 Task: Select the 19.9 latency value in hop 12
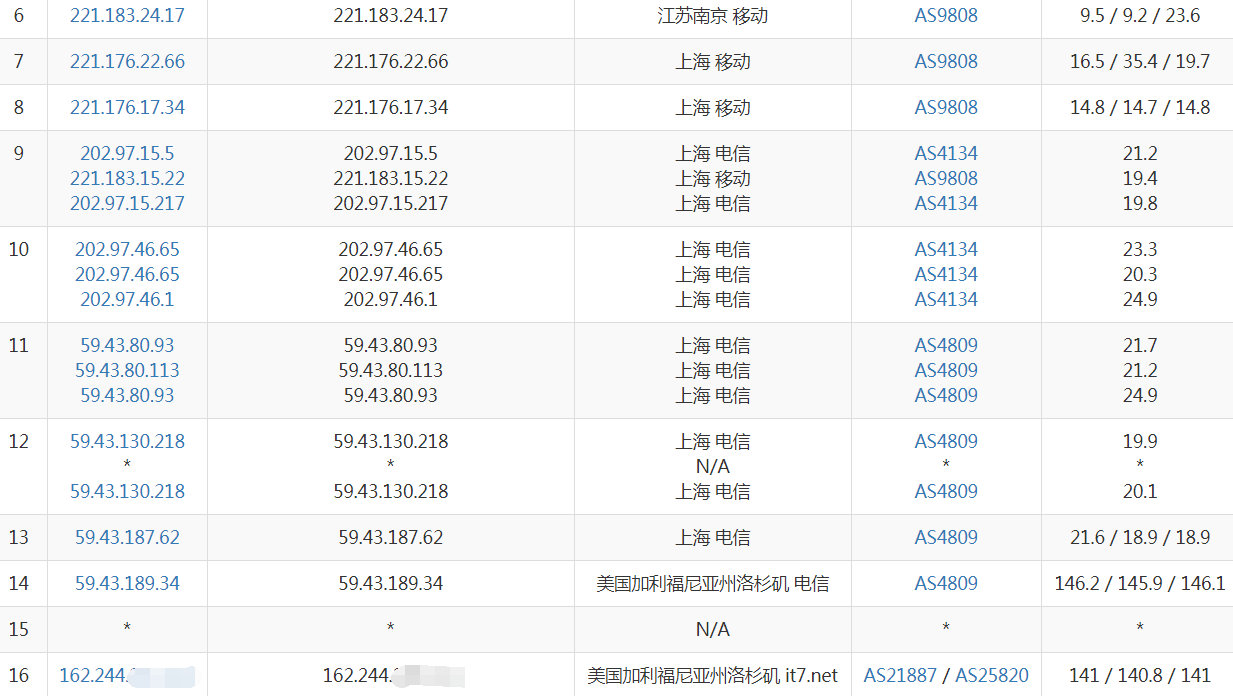[x=1140, y=441]
